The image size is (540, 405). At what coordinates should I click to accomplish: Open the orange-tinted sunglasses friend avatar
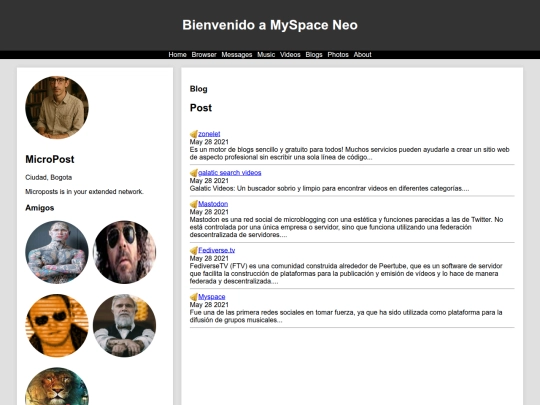(x=57, y=325)
